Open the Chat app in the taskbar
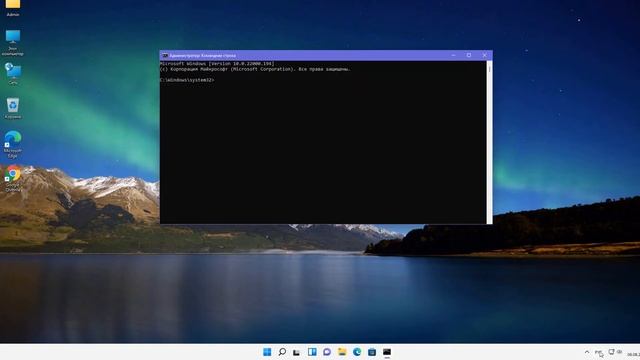Screen dimensions: 640x360 point(327,352)
